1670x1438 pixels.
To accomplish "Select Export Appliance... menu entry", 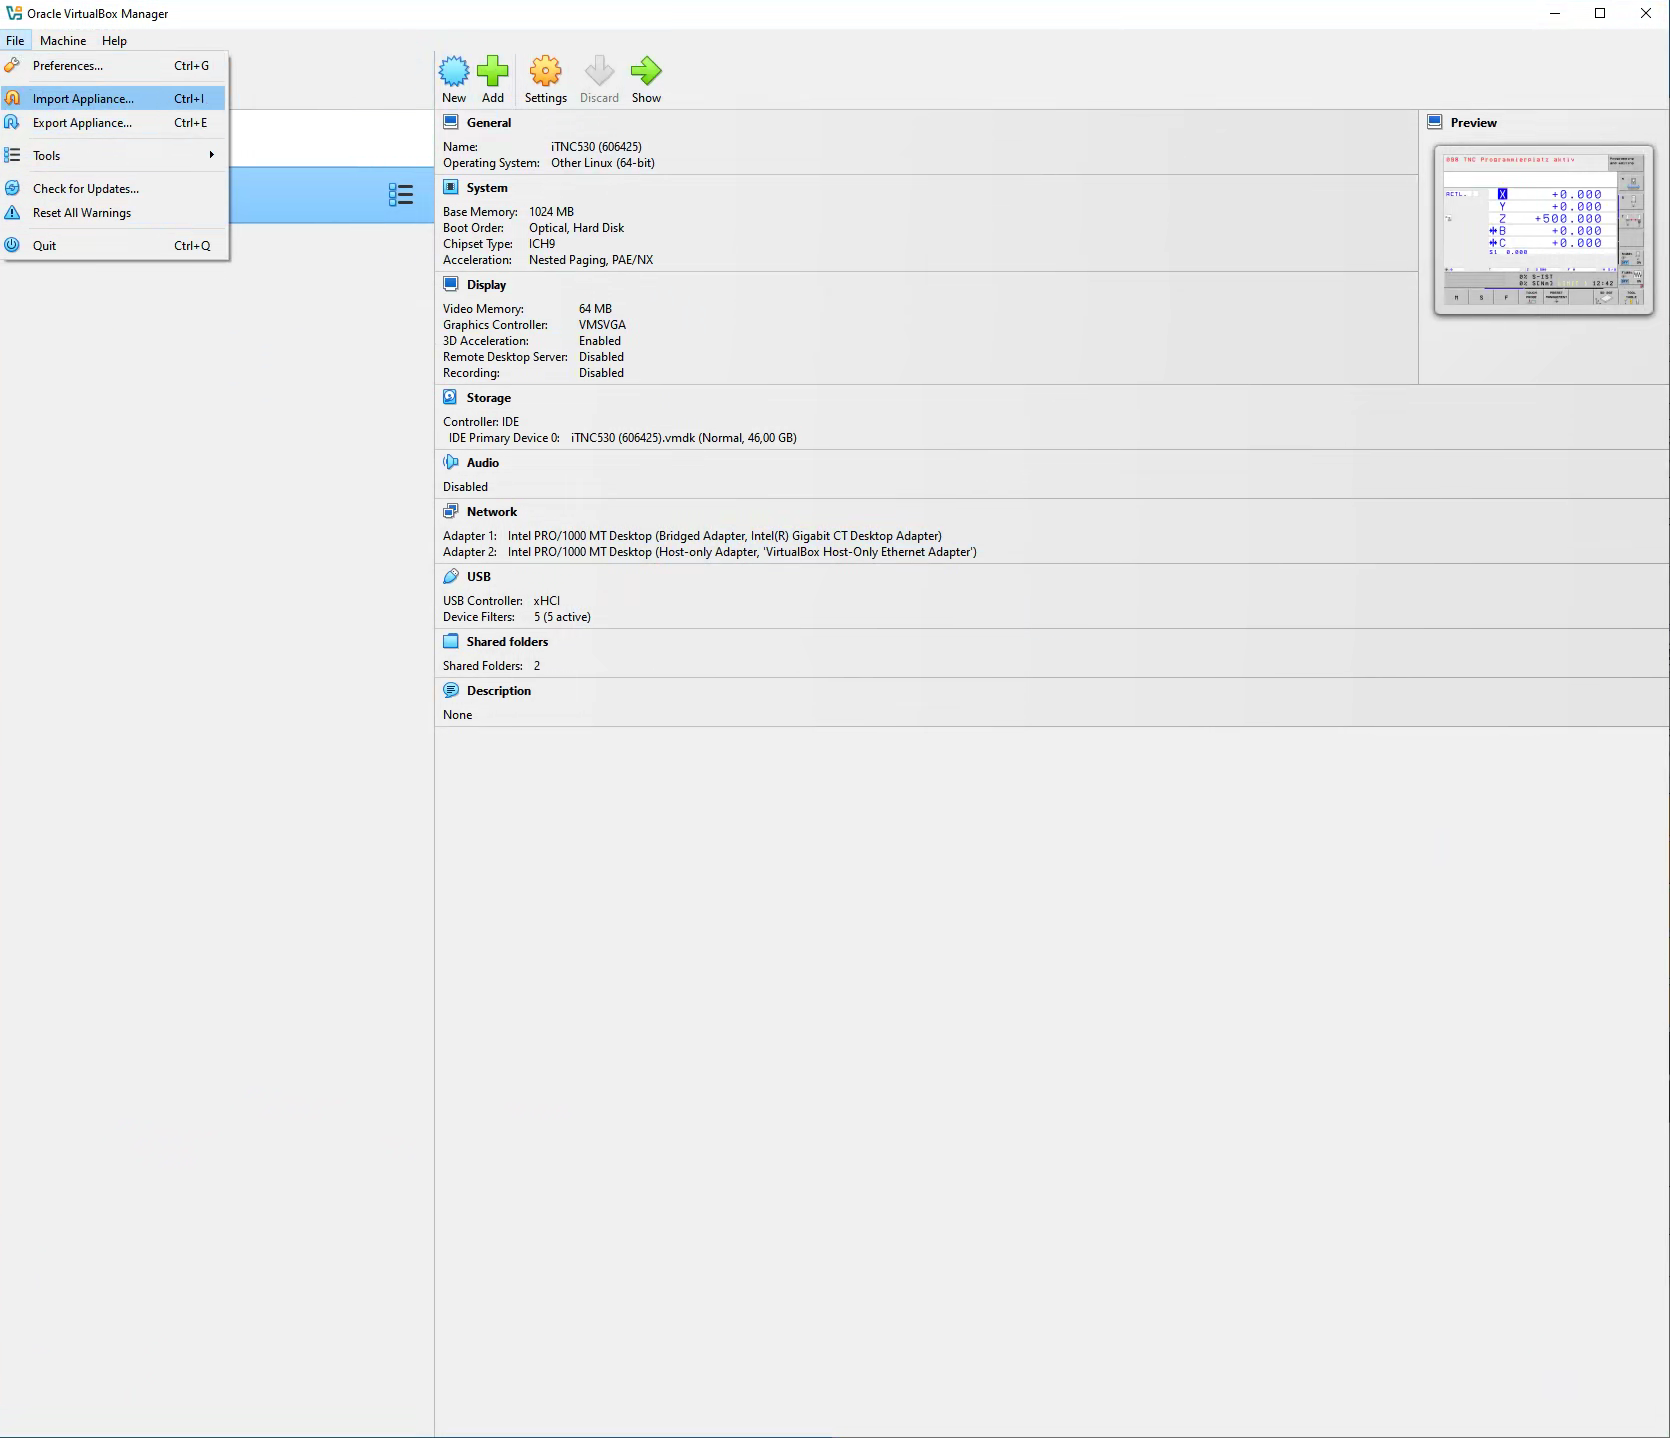I will tap(114, 122).
